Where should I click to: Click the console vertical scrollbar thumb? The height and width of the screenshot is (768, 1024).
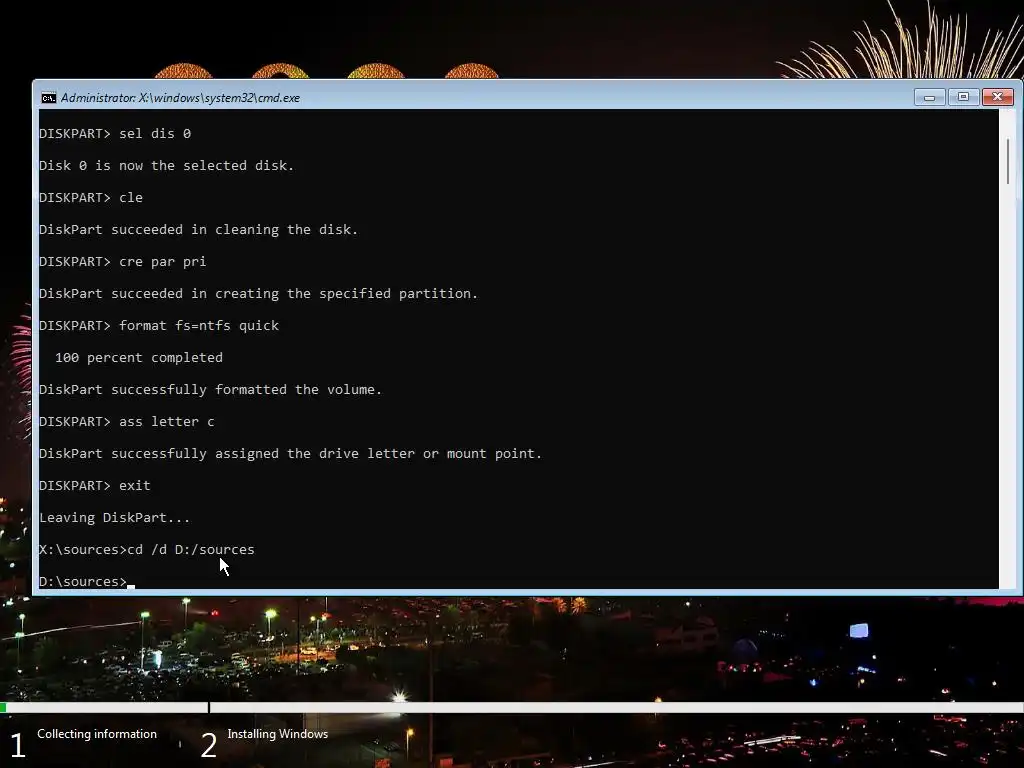pos(1009,161)
